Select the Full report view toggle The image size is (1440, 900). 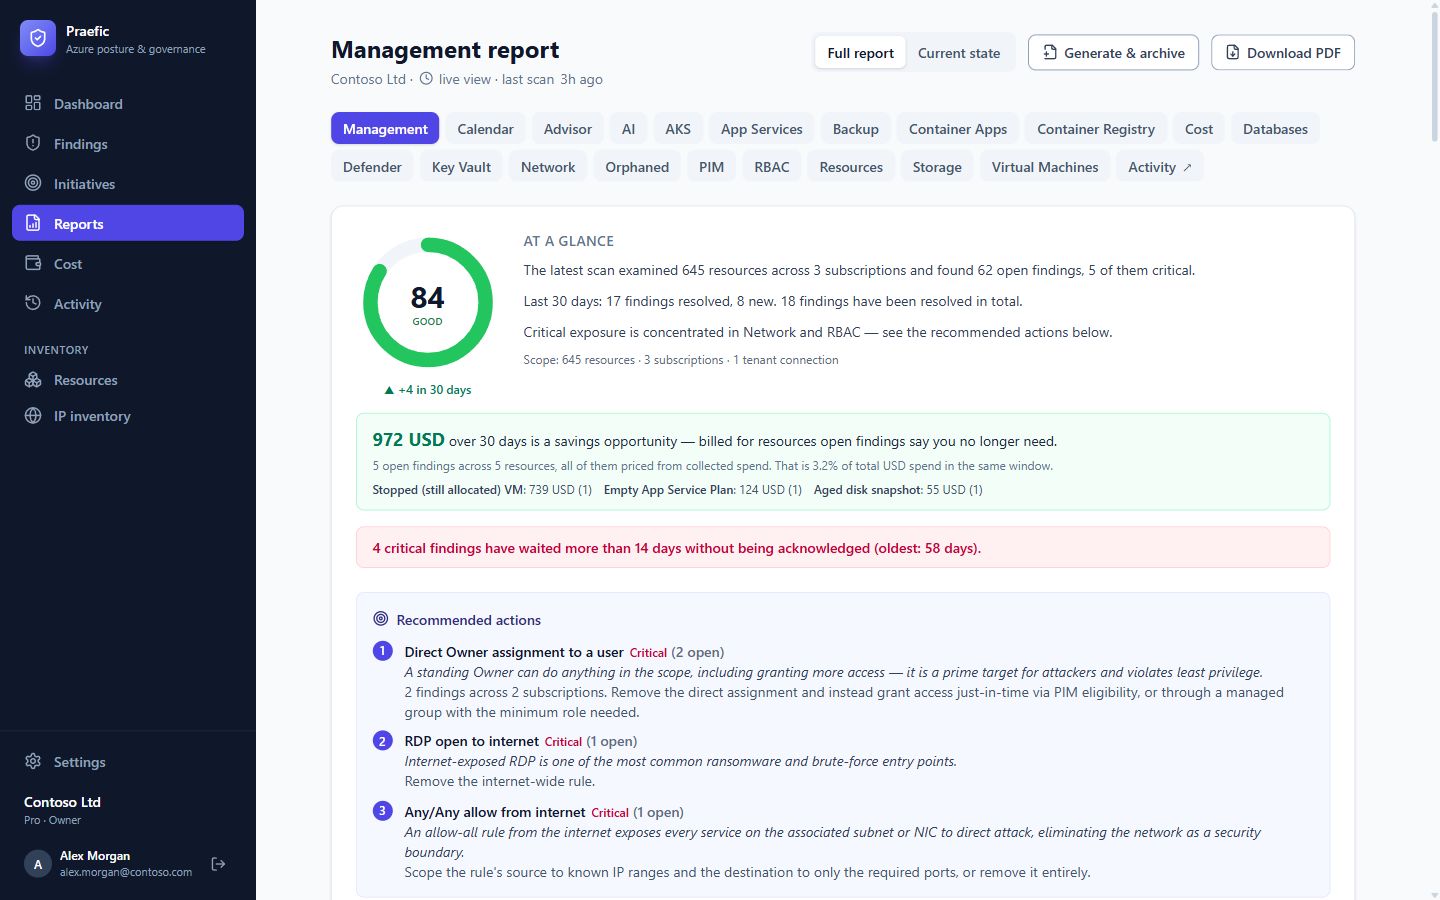[860, 53]
